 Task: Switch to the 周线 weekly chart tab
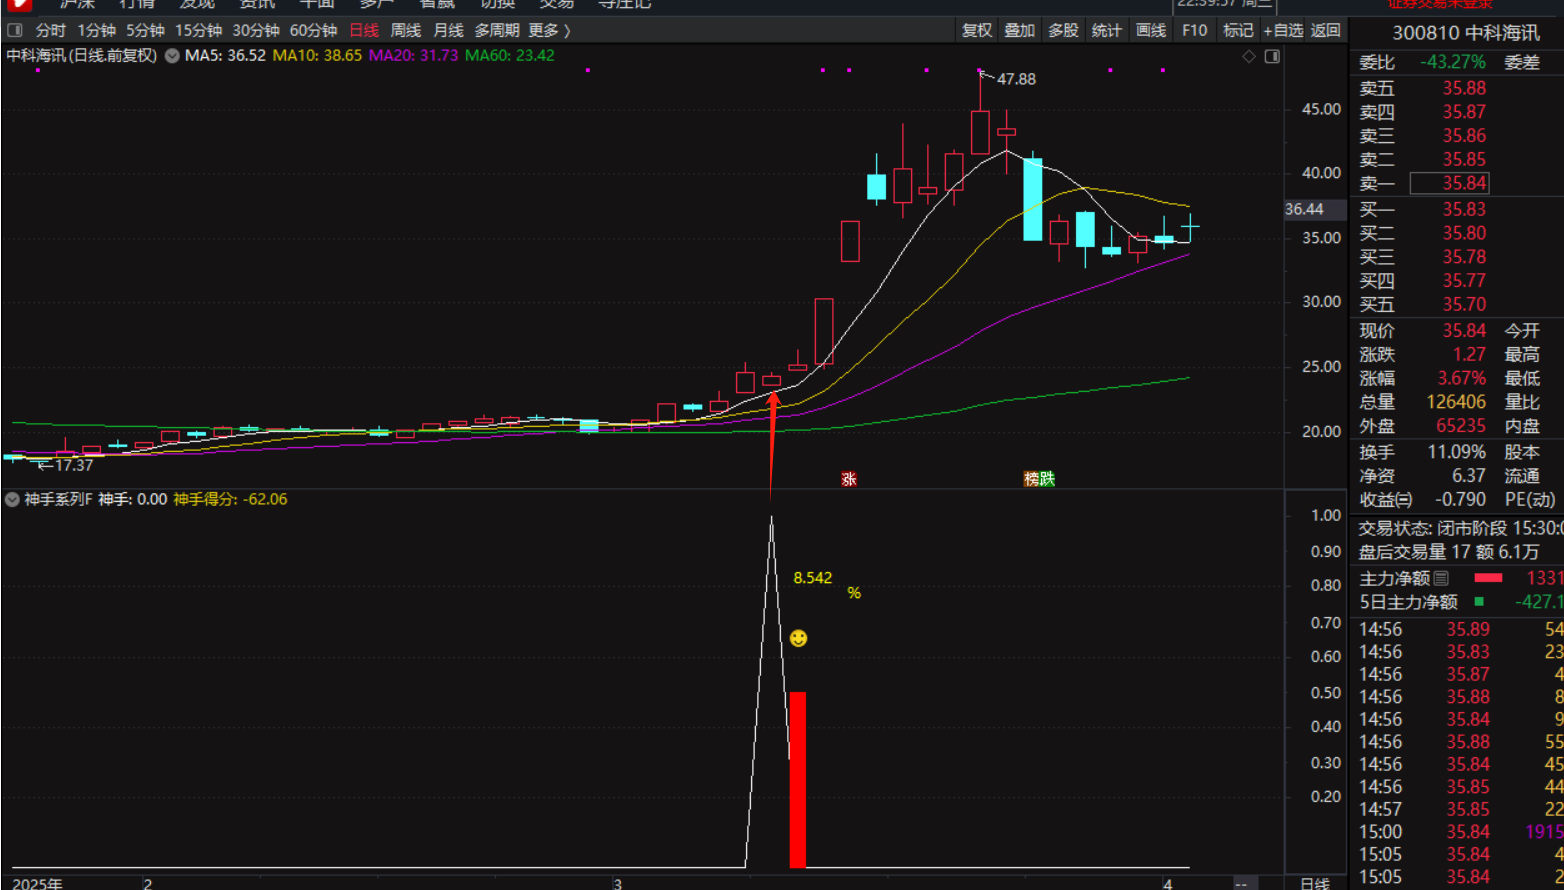point(405,30)
